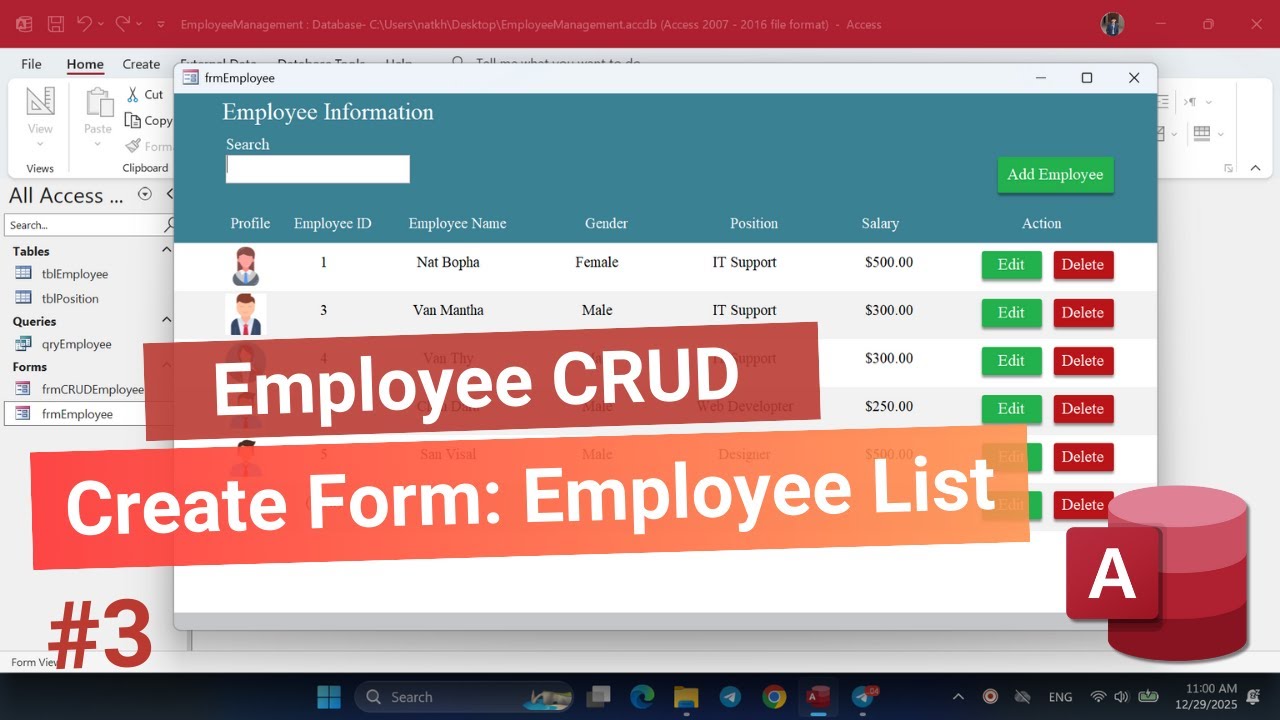
Task: Click the View design-ruler icon
Action: coord(40,101)
